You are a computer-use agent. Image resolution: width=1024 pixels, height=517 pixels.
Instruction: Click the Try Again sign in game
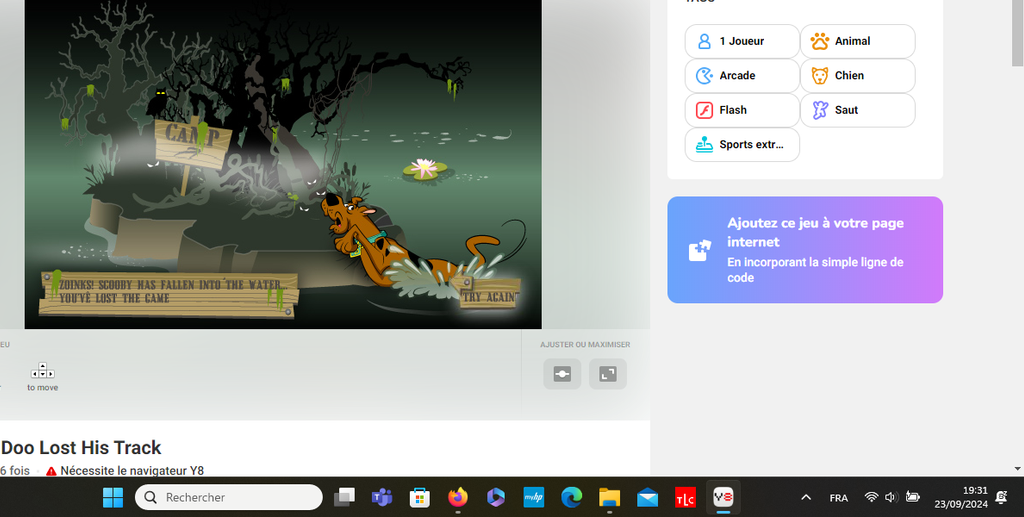pyautogui.click(x=489, y=297)
